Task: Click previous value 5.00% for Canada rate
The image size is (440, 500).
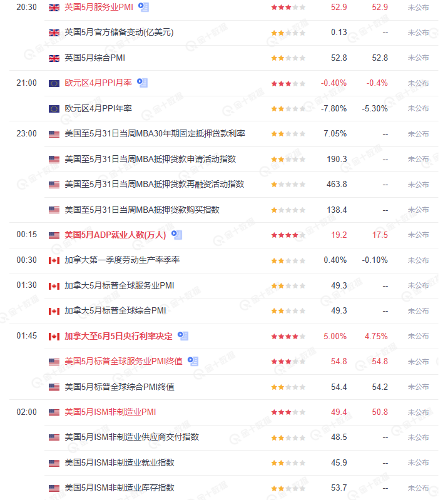Action: pos(335,336)
